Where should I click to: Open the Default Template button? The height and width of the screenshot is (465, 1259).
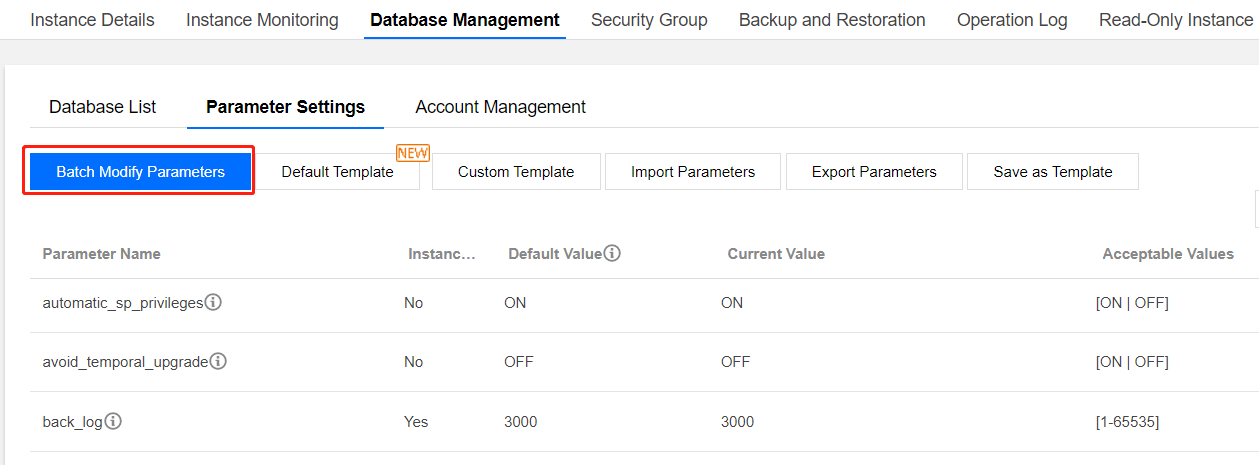click(337, 172)
